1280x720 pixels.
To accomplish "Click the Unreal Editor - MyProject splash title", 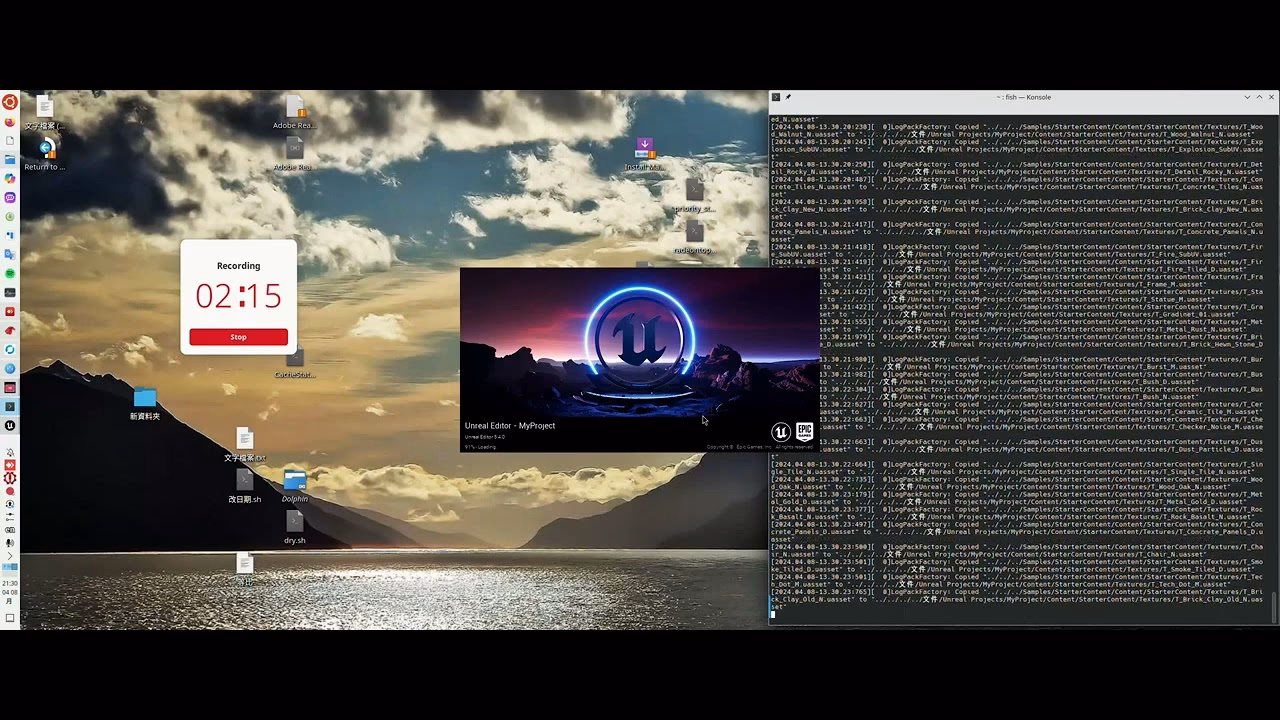I will pos(510,426).
